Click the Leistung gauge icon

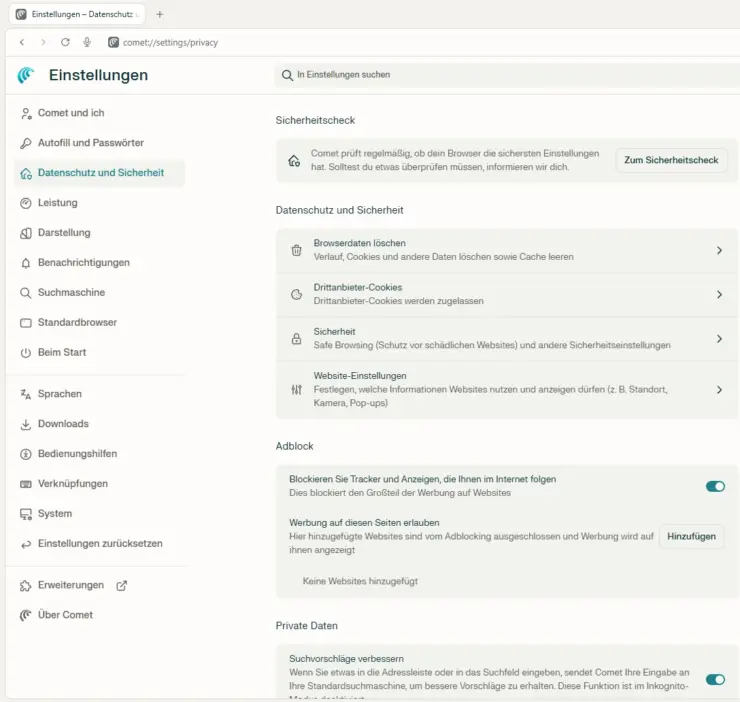coord(26,203)
